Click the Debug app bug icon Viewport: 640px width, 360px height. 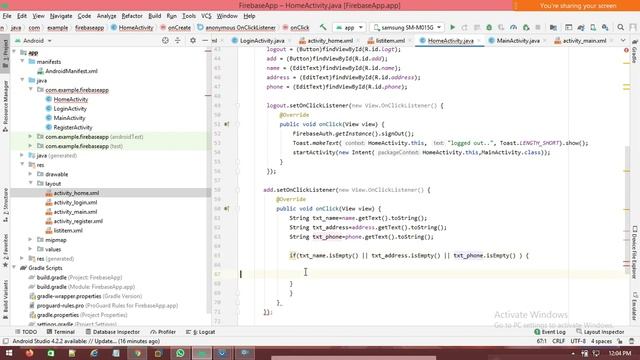point(489,27)
